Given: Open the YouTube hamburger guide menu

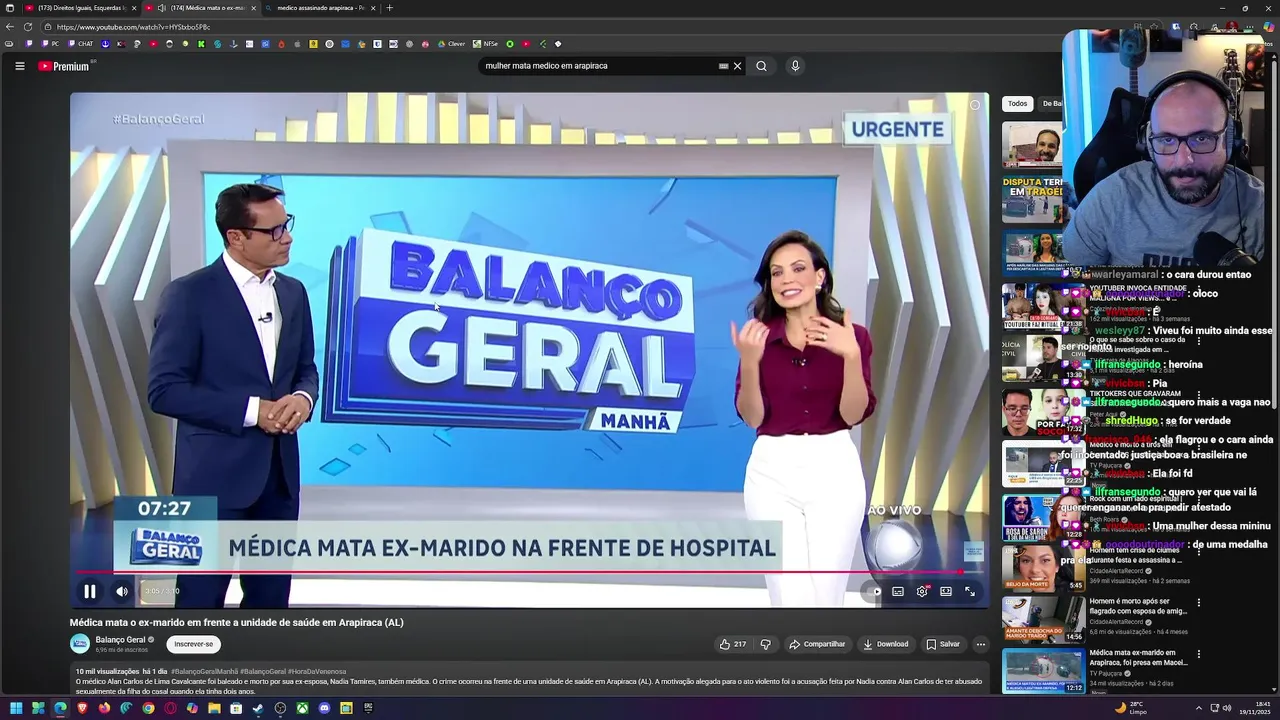Looking at the screenshot, I should (19, 66).
